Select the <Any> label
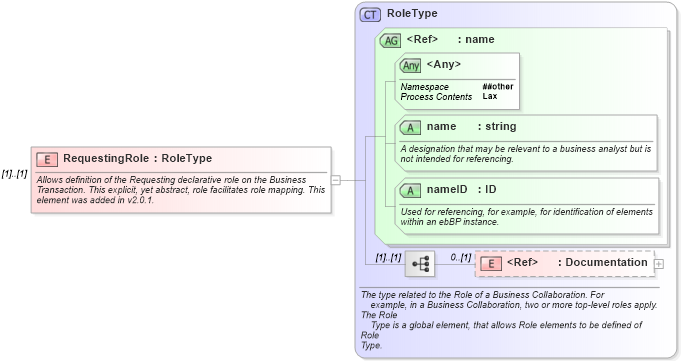Viewport: 681px width, 361px height. (443, 64)
